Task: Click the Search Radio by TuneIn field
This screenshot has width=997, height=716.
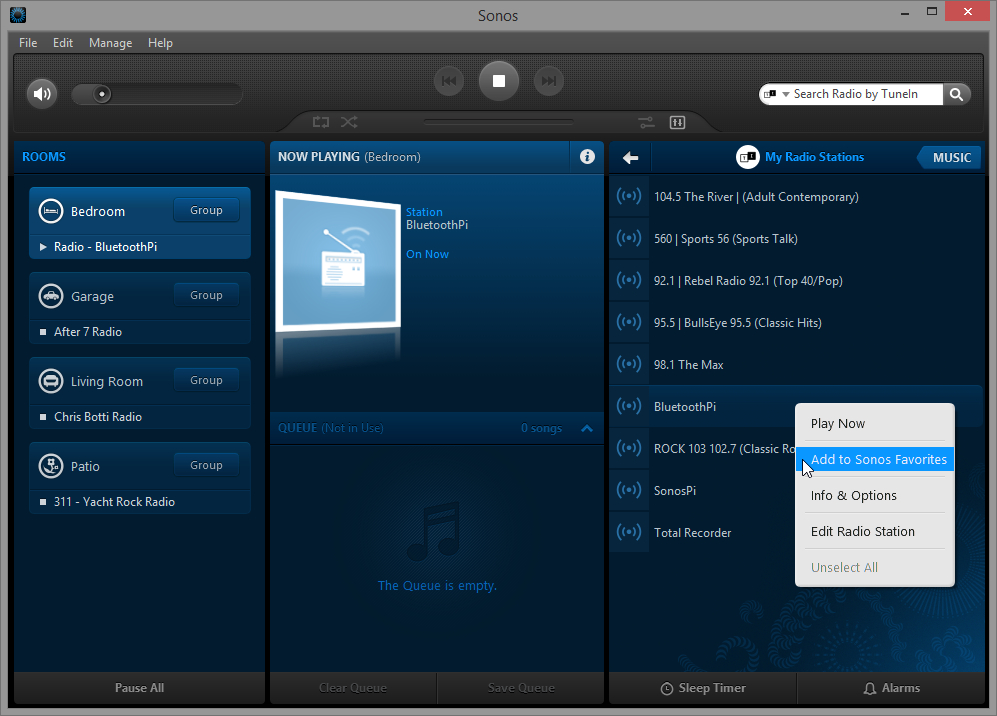Action: click(855, 94)
